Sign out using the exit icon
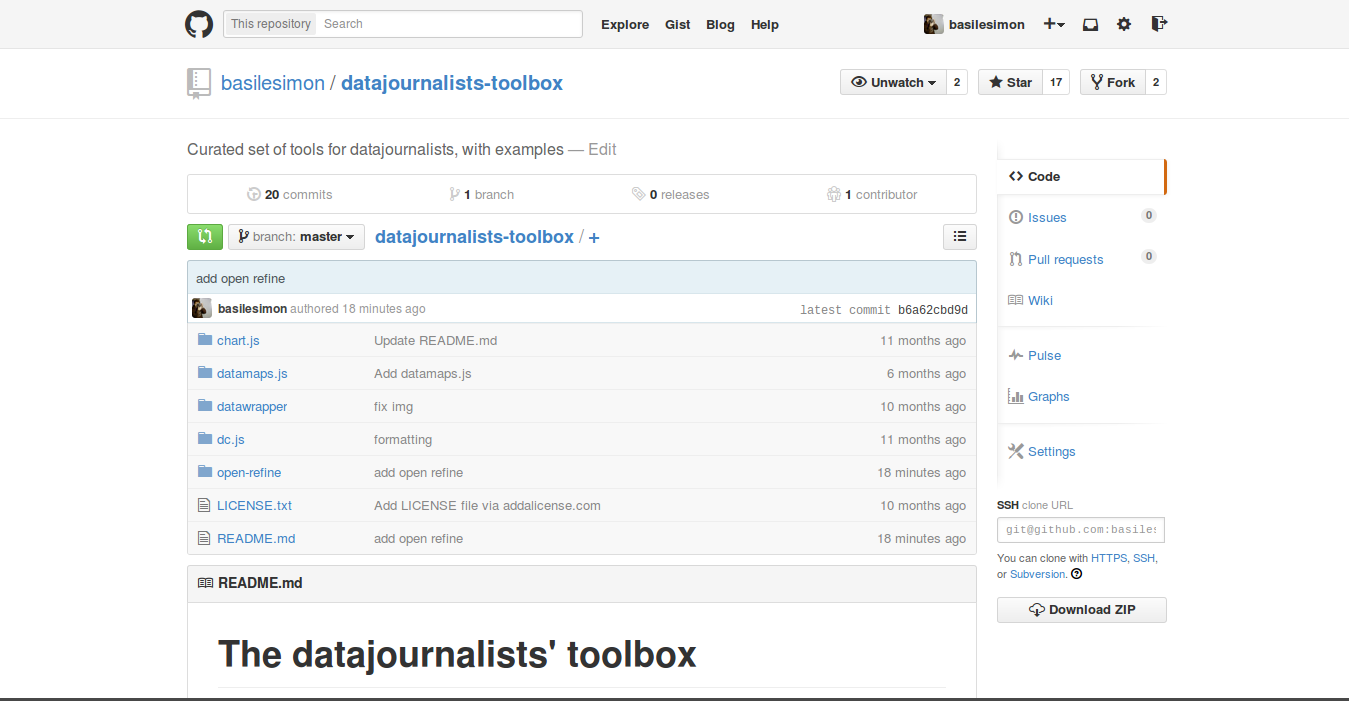Viewport: 1349px width, 701px height. point(1159,24)
